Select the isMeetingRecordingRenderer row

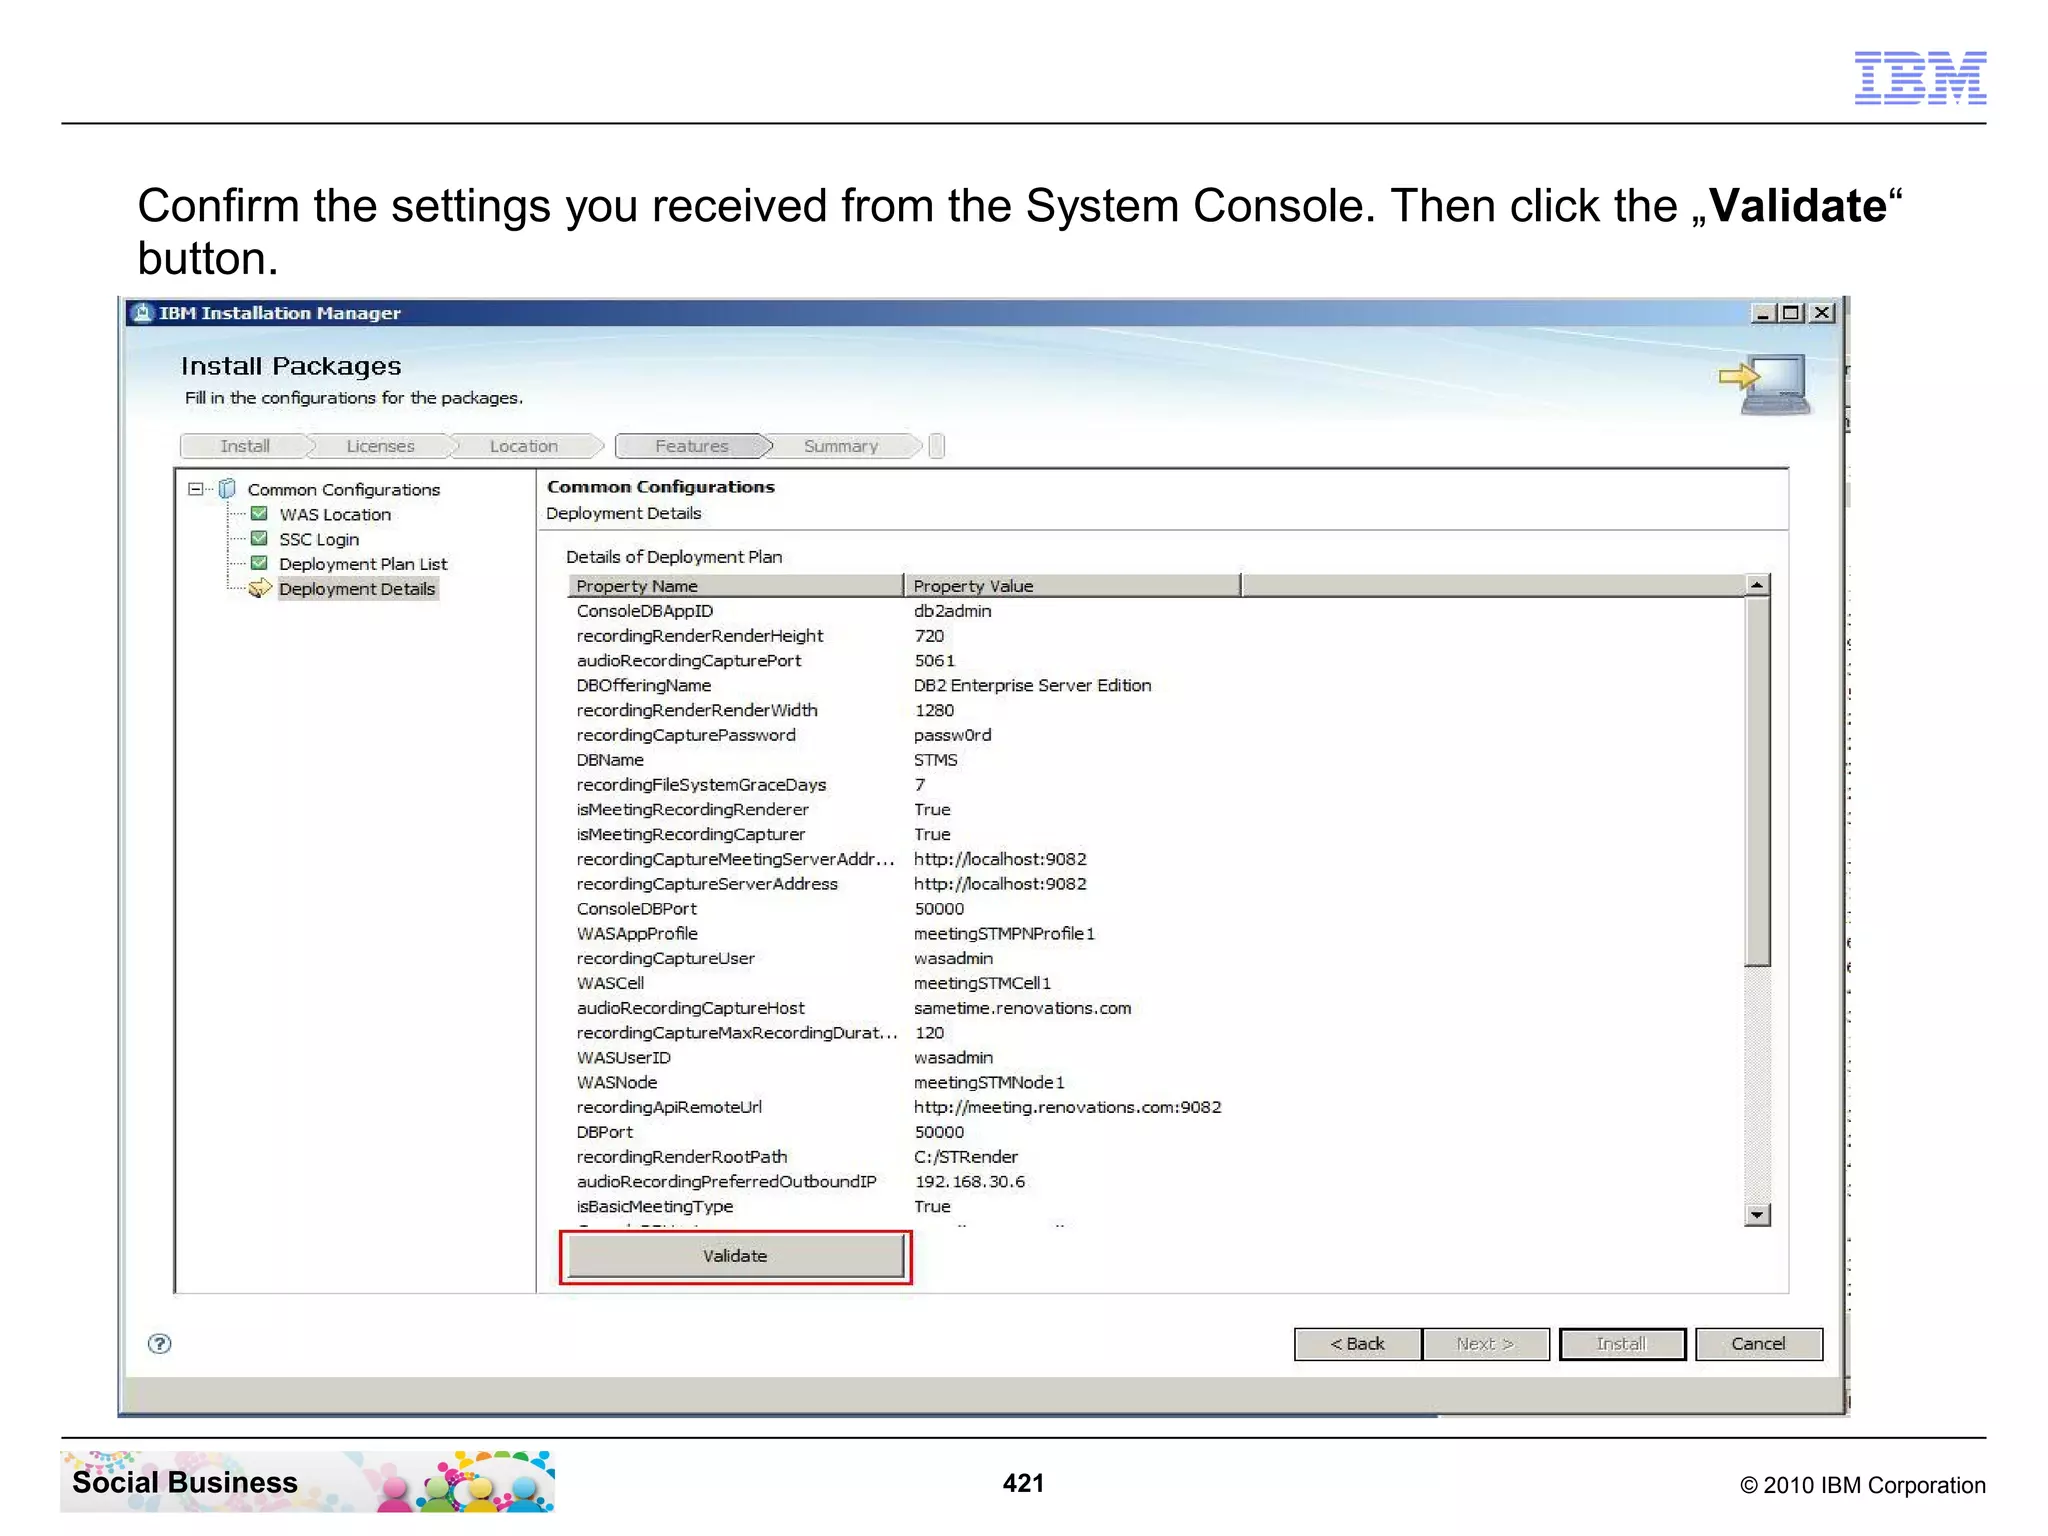coord(1155,810)
